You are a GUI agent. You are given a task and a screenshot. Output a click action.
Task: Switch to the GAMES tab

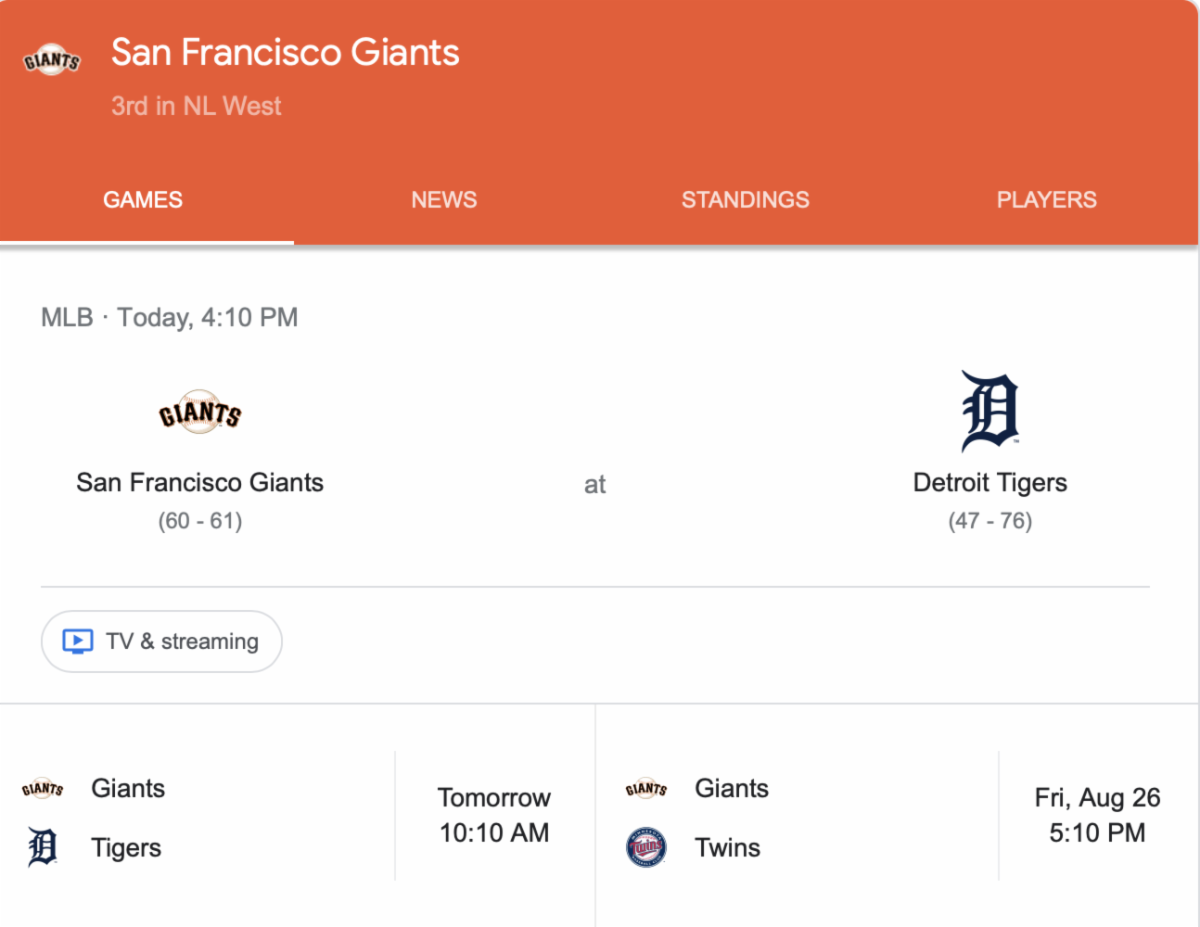coord(143,199)
